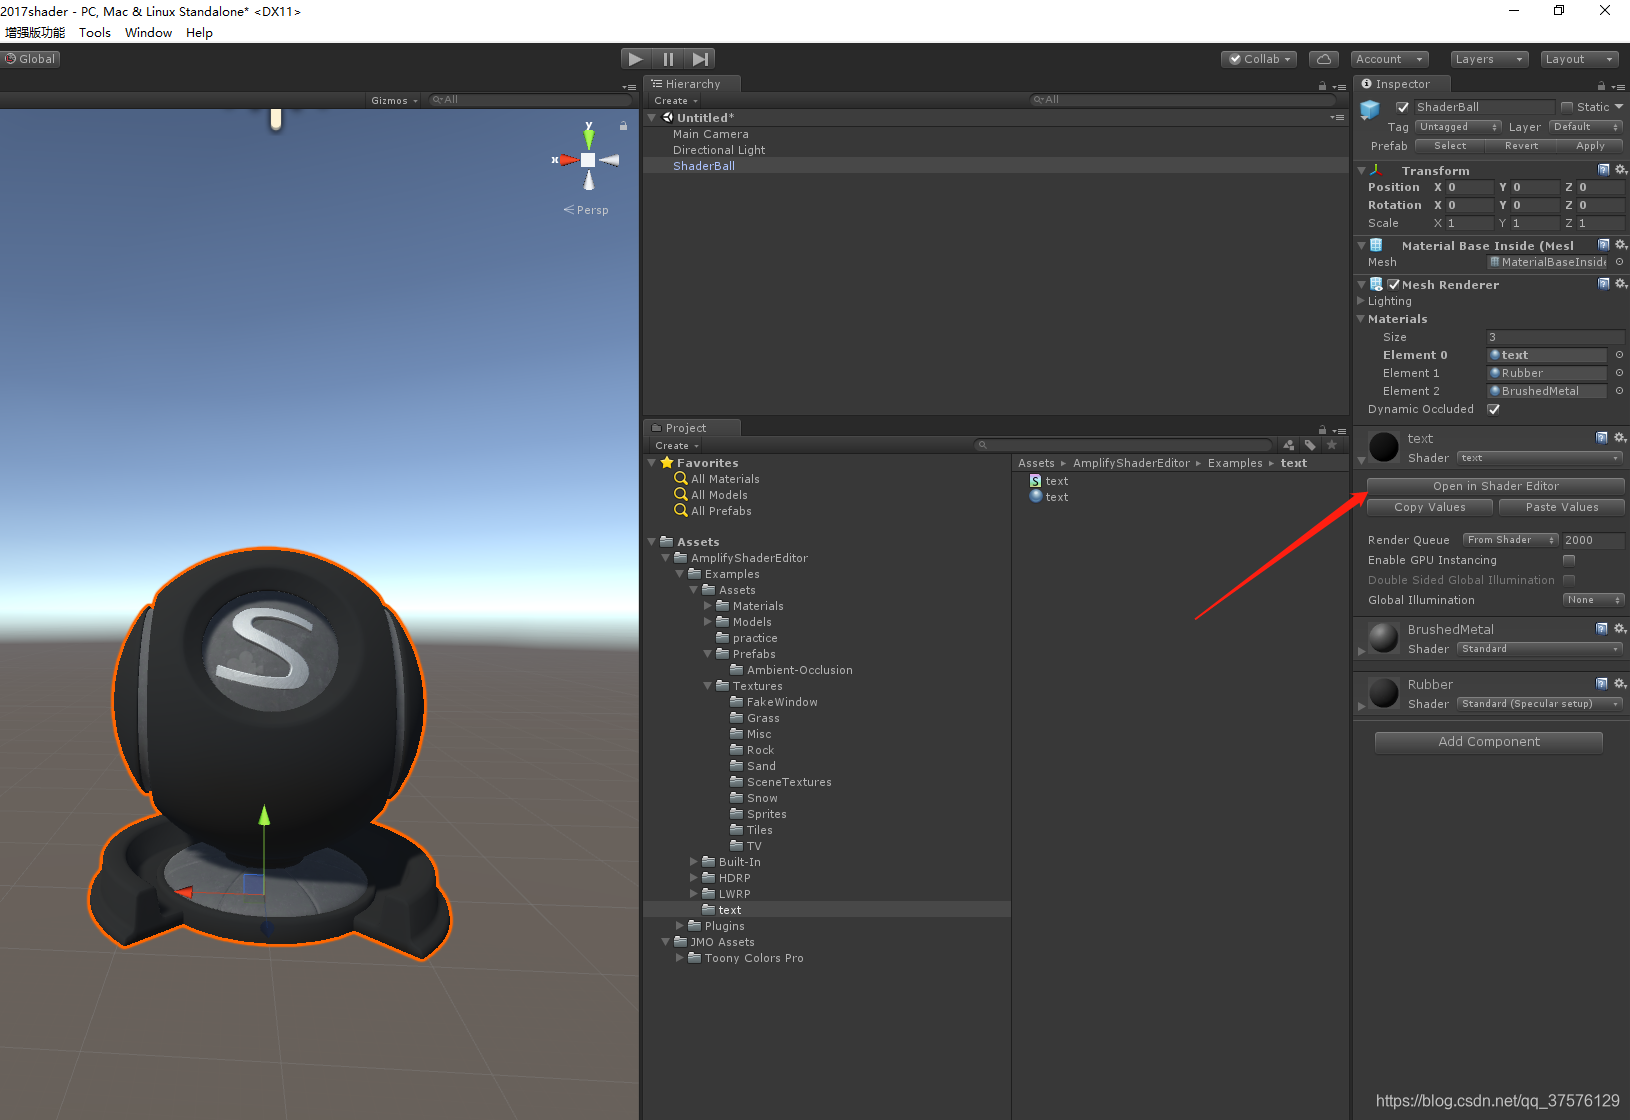Select the Hierarchy tab
The height and width of the screenshot is (1120, 1630).
(x=692, y=84)
